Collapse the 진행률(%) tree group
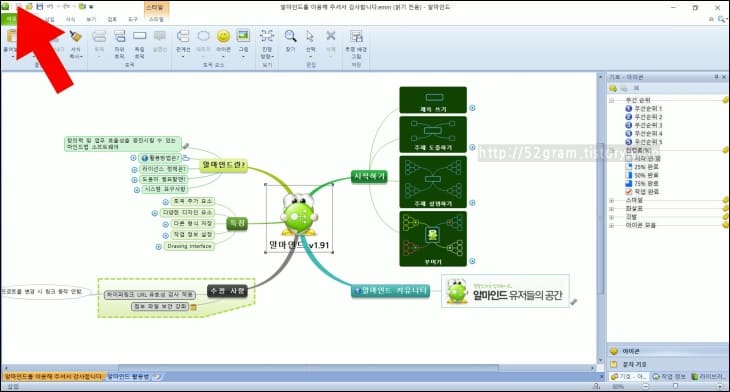Viewport: 730px width, 392px height. pos(612,150)
